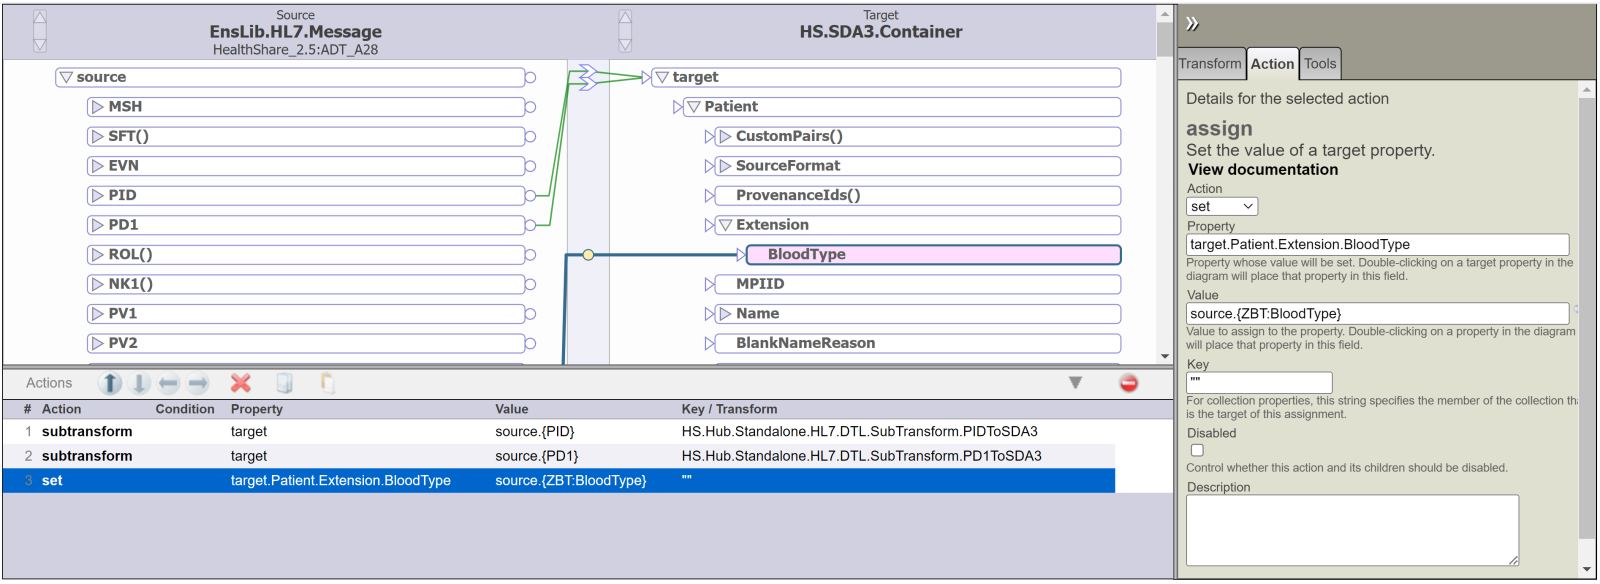
Task: Expand the Name target property
Action: pyautogui.click(x=726, y=314)
